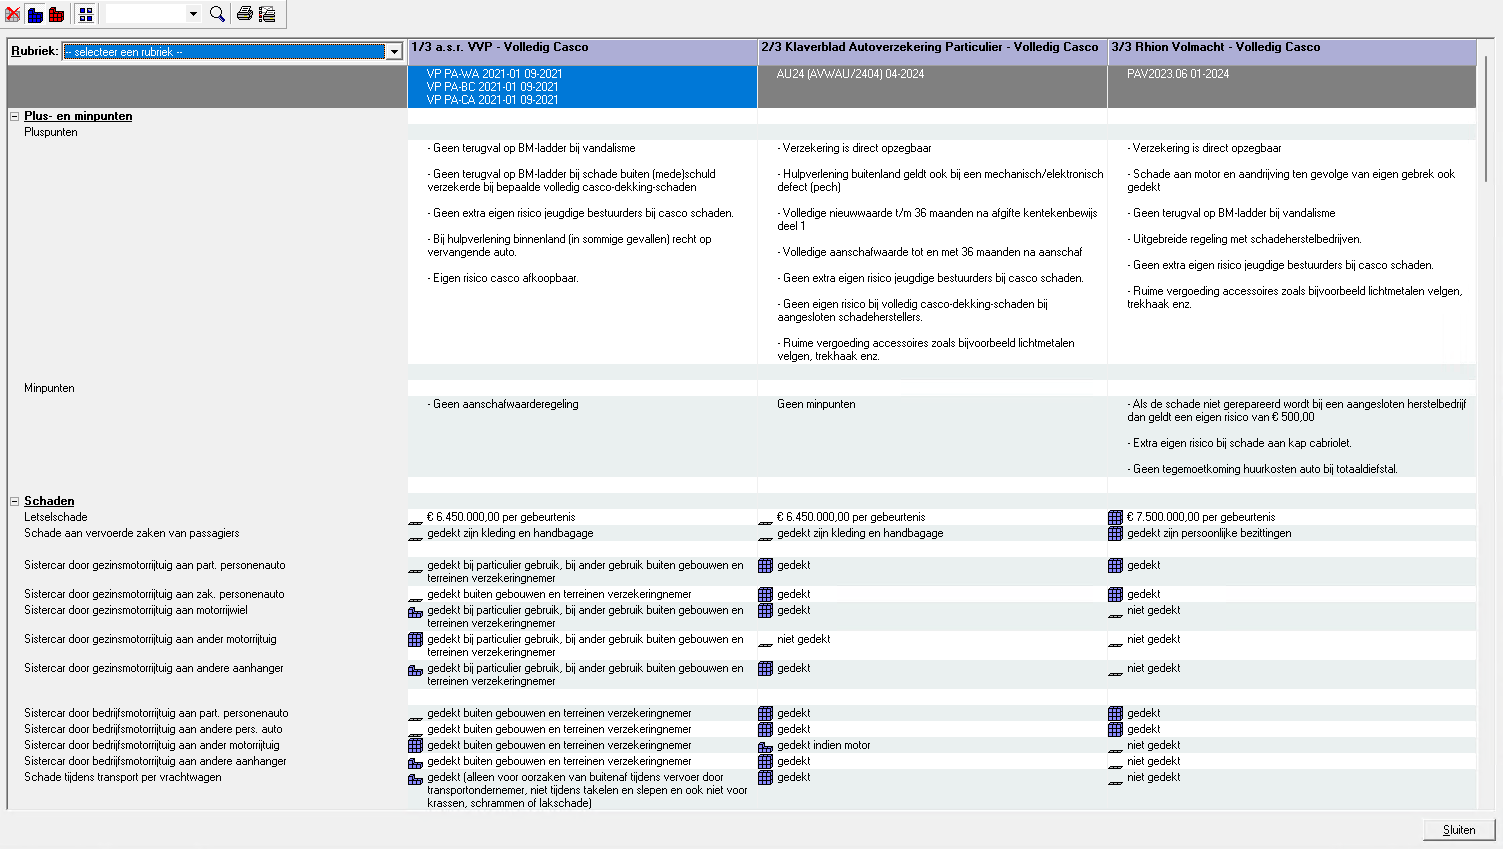This screenshot has height=849, width=1503.
Task: Click the 'Rubriek:' label
Action: pyautogui.click(x=35, y=51)
